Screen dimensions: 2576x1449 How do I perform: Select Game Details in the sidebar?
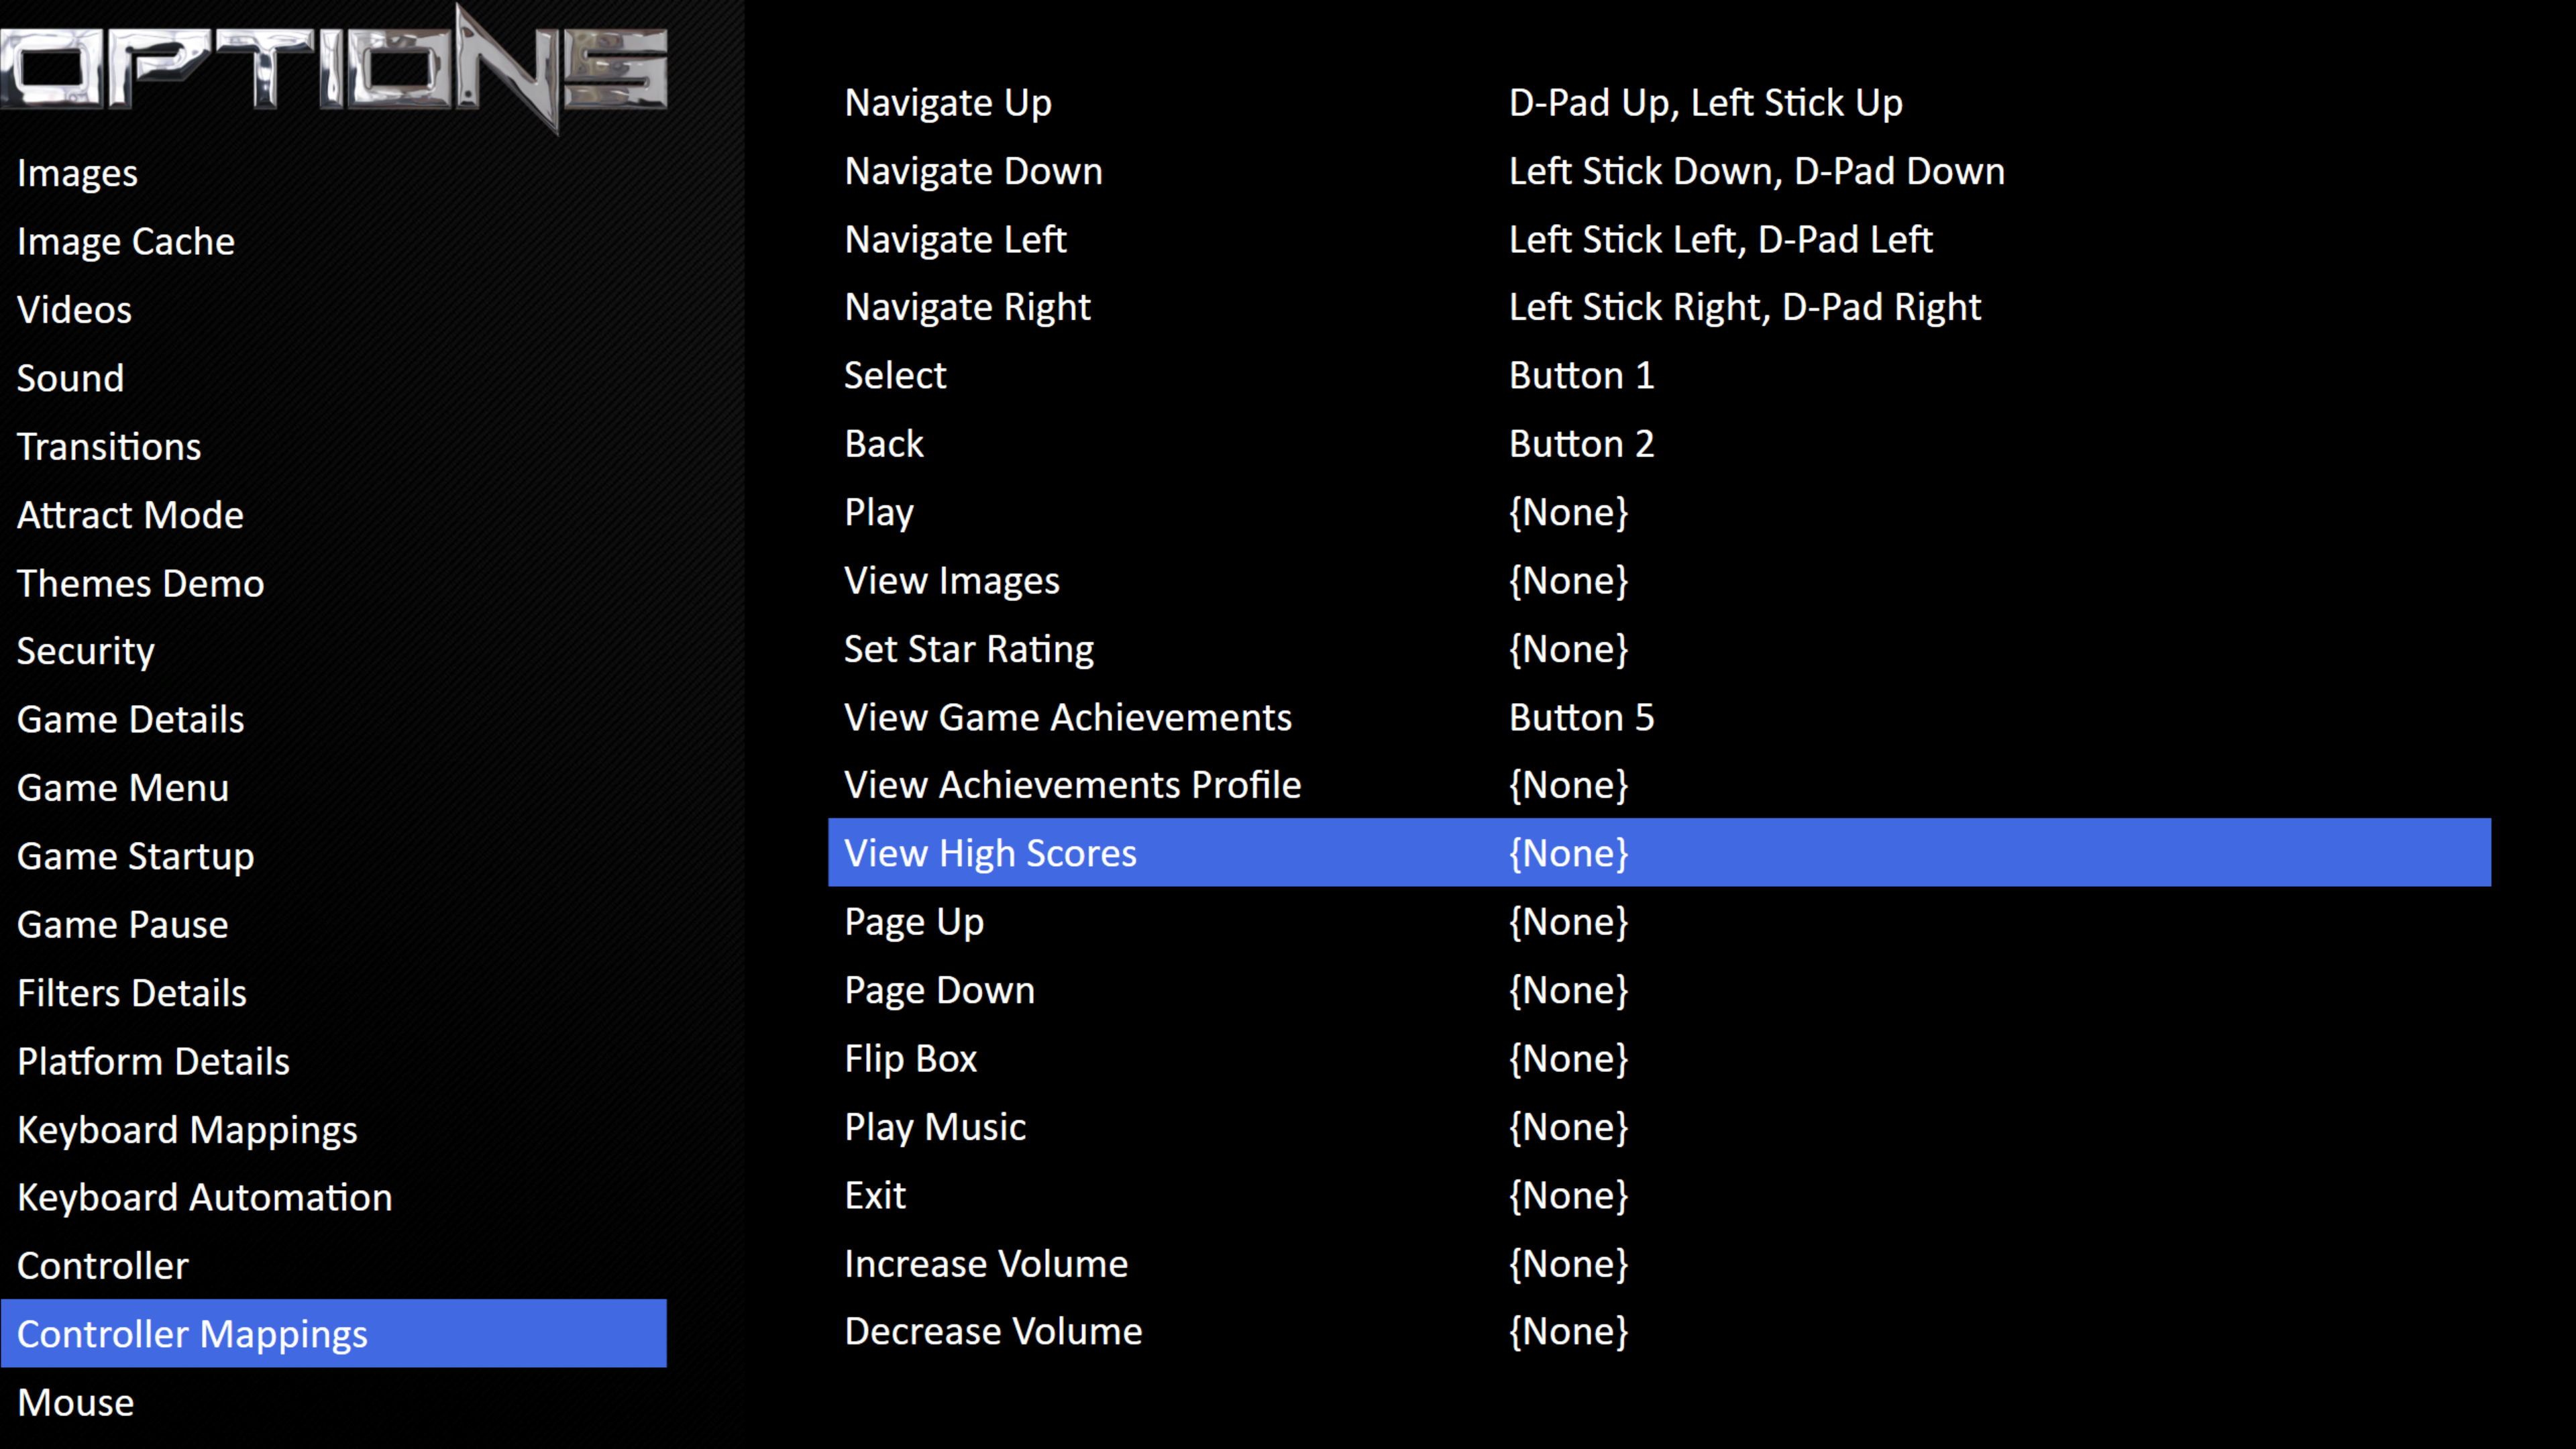pyautogui.click(x=334, y=720)
